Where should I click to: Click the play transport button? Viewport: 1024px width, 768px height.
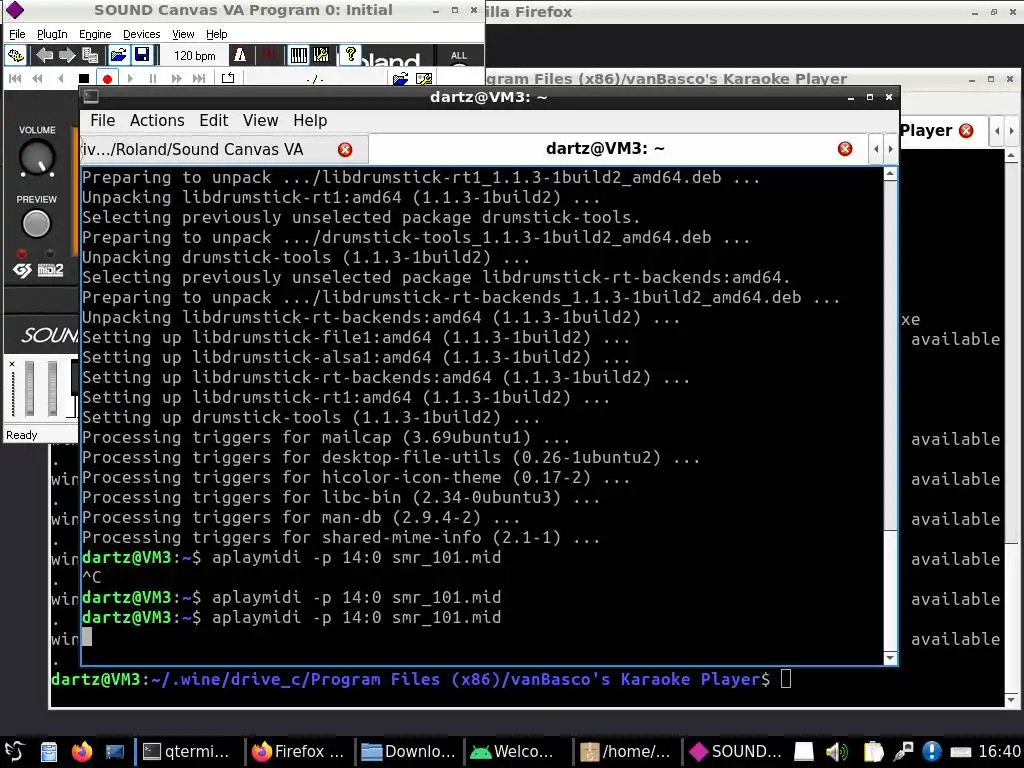[130, 78]
